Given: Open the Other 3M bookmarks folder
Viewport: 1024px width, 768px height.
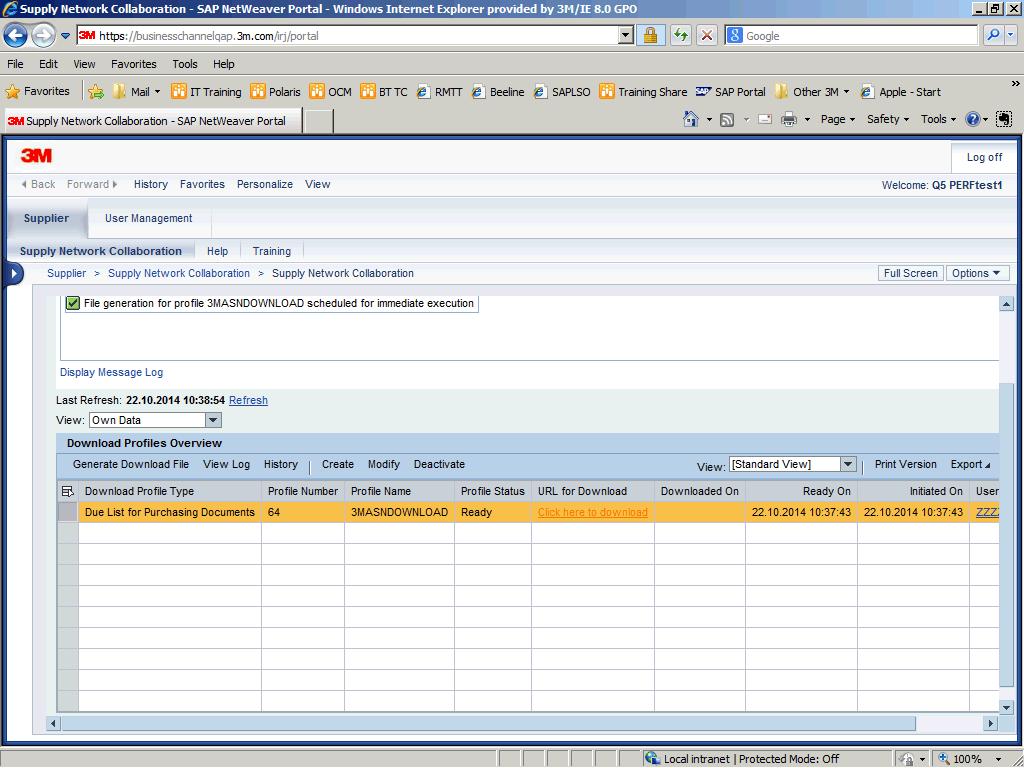Looking at the screenshot, I should point(812,92).
